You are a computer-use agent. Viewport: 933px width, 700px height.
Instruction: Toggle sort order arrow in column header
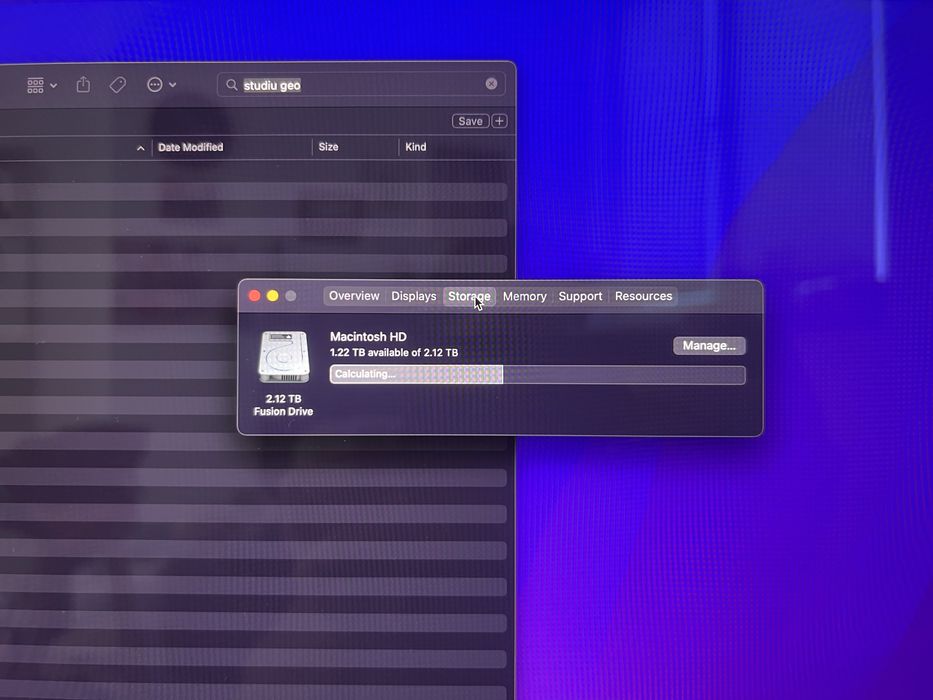click(x=140, y=148)
